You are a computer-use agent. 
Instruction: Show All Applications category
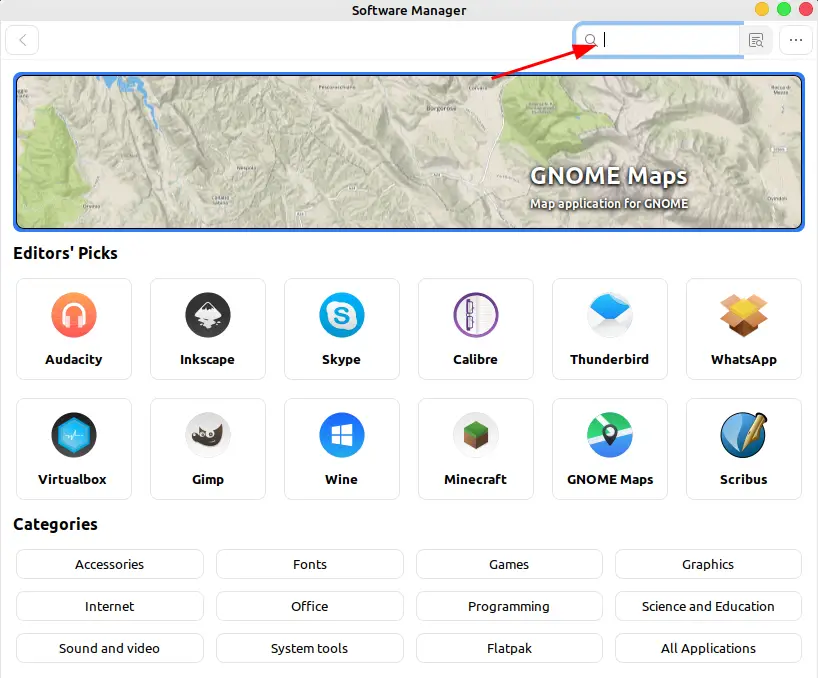708,648
